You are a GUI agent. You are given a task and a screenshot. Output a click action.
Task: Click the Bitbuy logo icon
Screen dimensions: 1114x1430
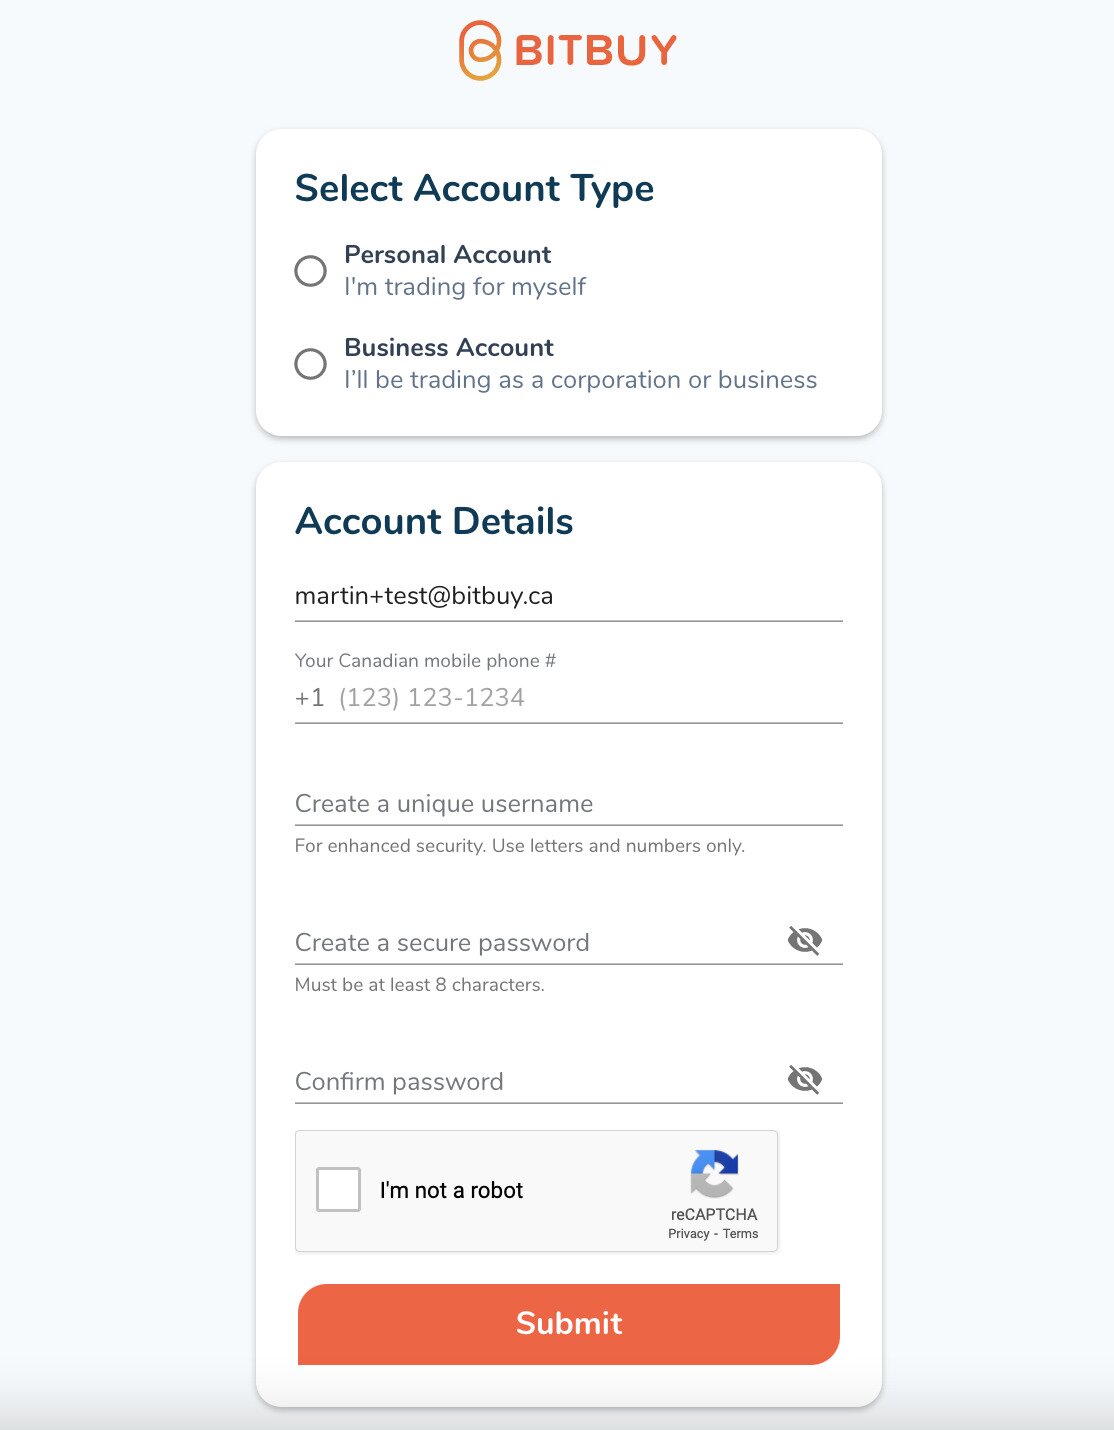click(x=480, y=50)
